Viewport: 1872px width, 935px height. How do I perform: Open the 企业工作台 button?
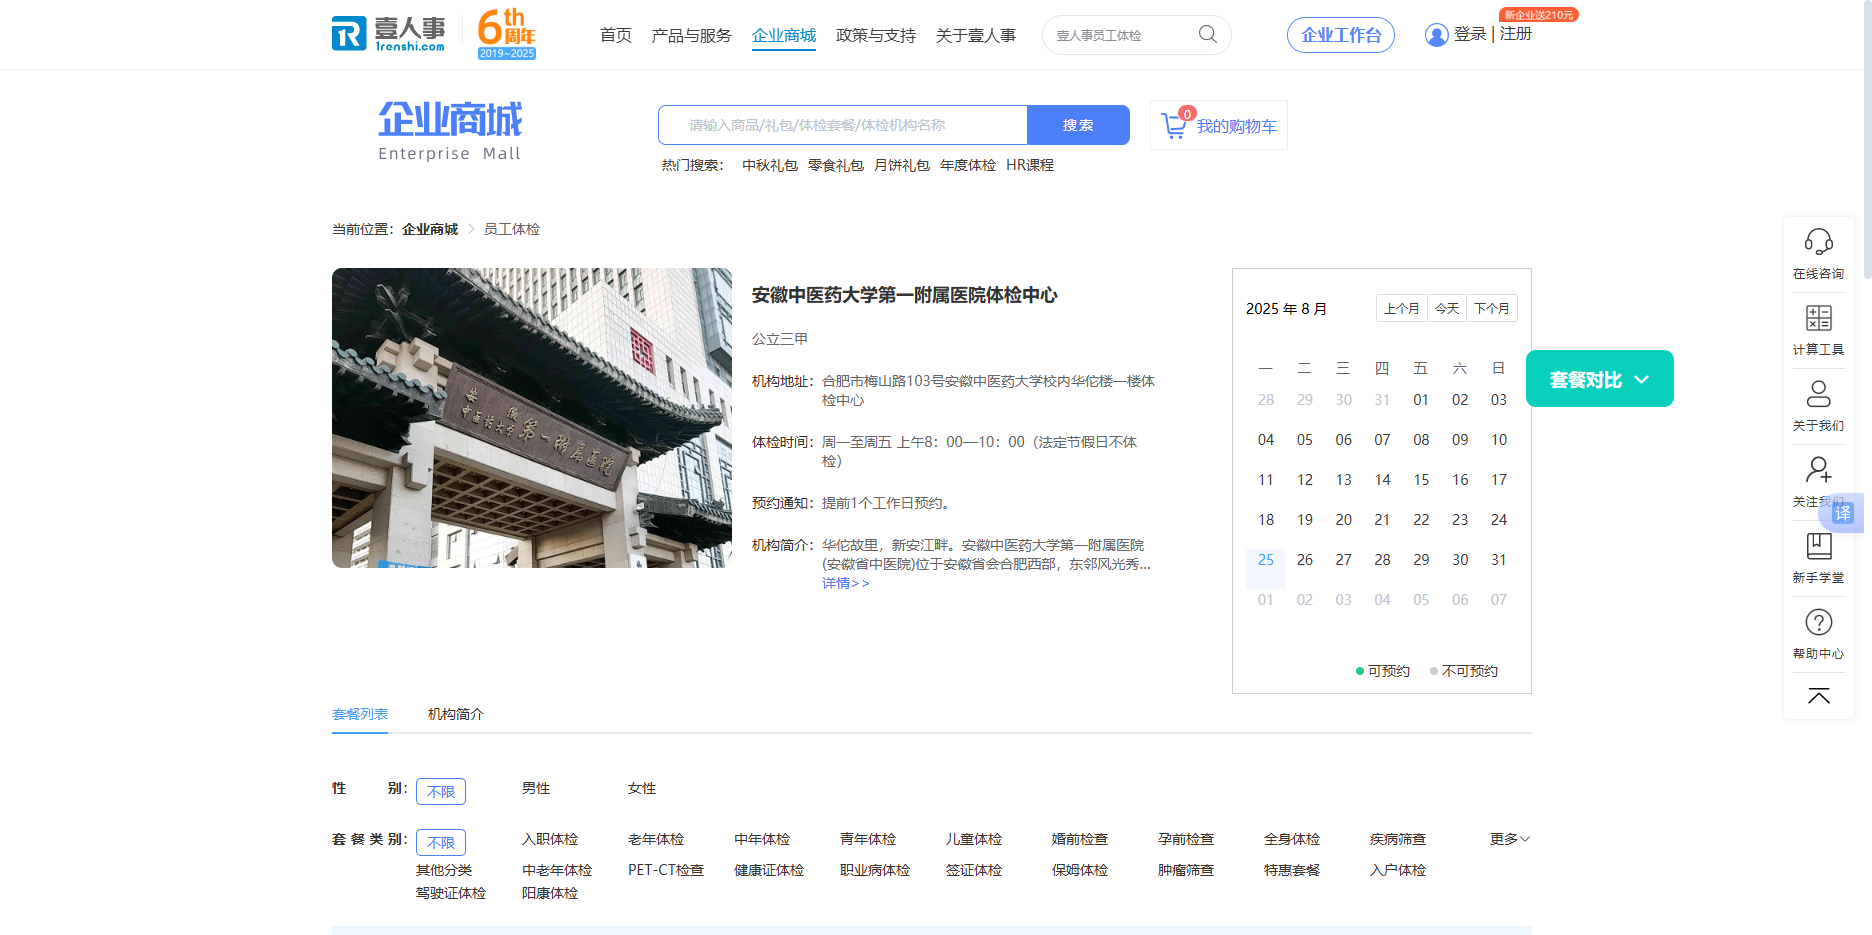1341,35
